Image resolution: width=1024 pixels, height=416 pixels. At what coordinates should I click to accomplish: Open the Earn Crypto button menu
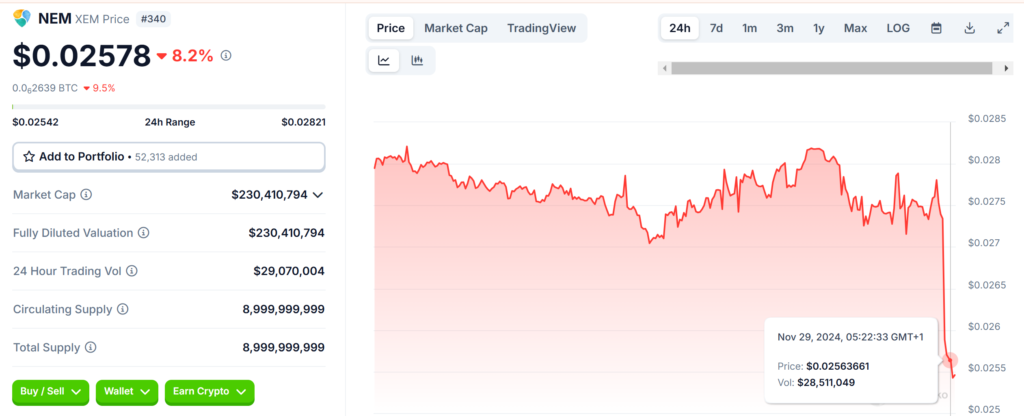click(209, 391)
